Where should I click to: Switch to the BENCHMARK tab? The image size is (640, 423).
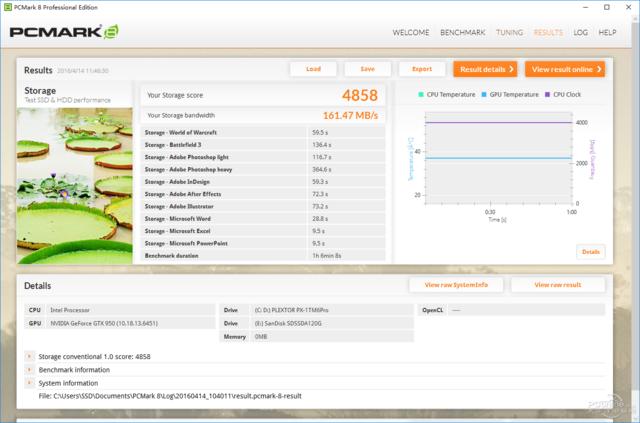click(x=462, y=33)
